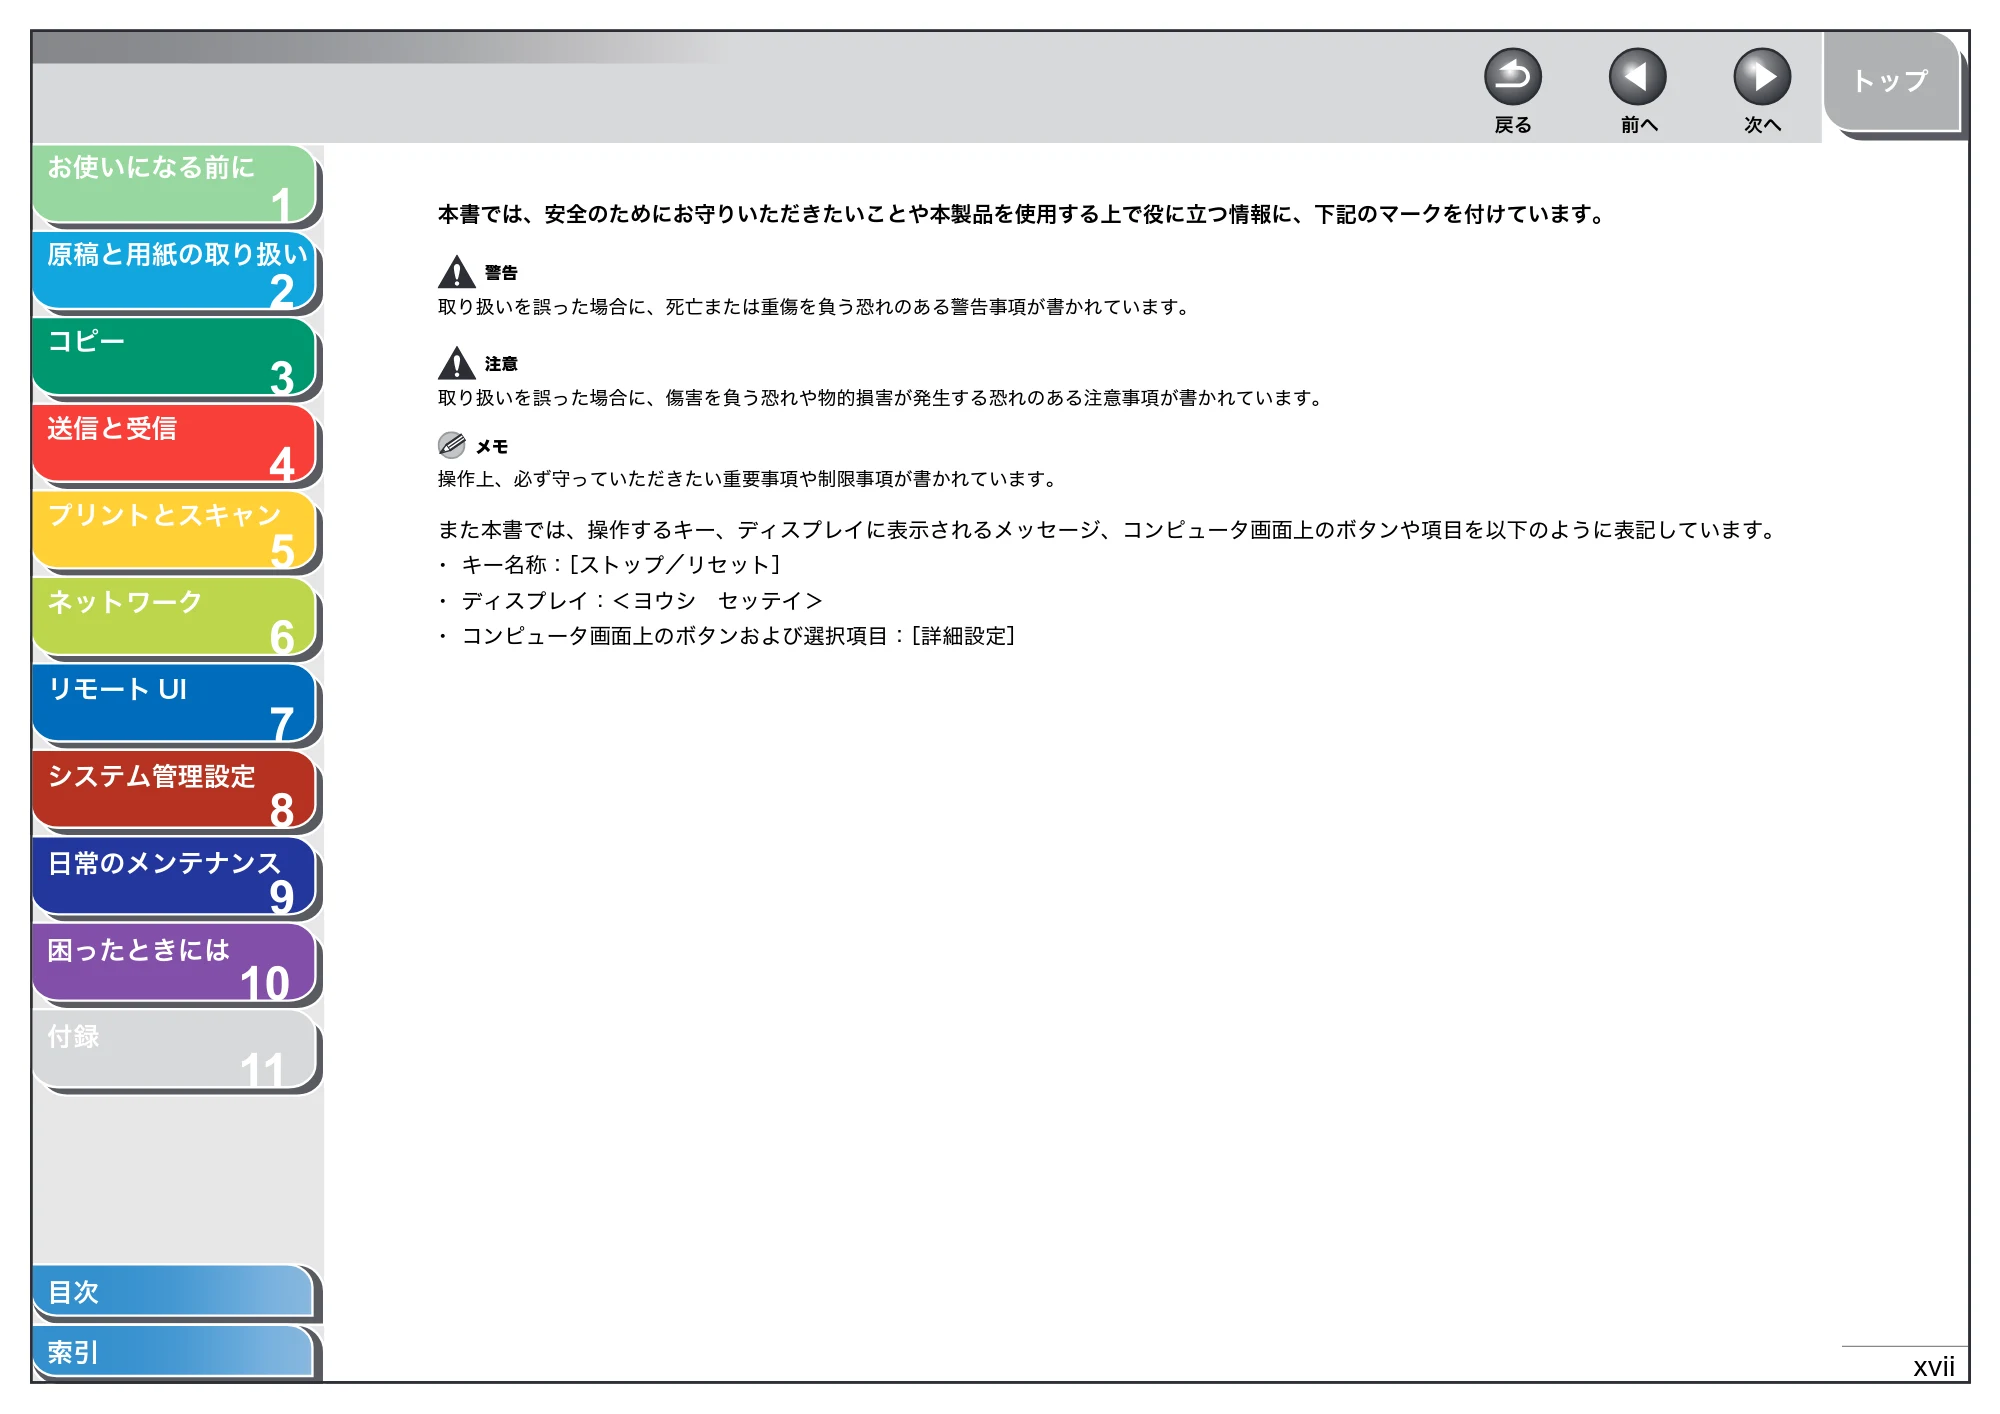2000x1414 pixels.
Task: Open chapter 11 付録
Action: click(175, 1051)
